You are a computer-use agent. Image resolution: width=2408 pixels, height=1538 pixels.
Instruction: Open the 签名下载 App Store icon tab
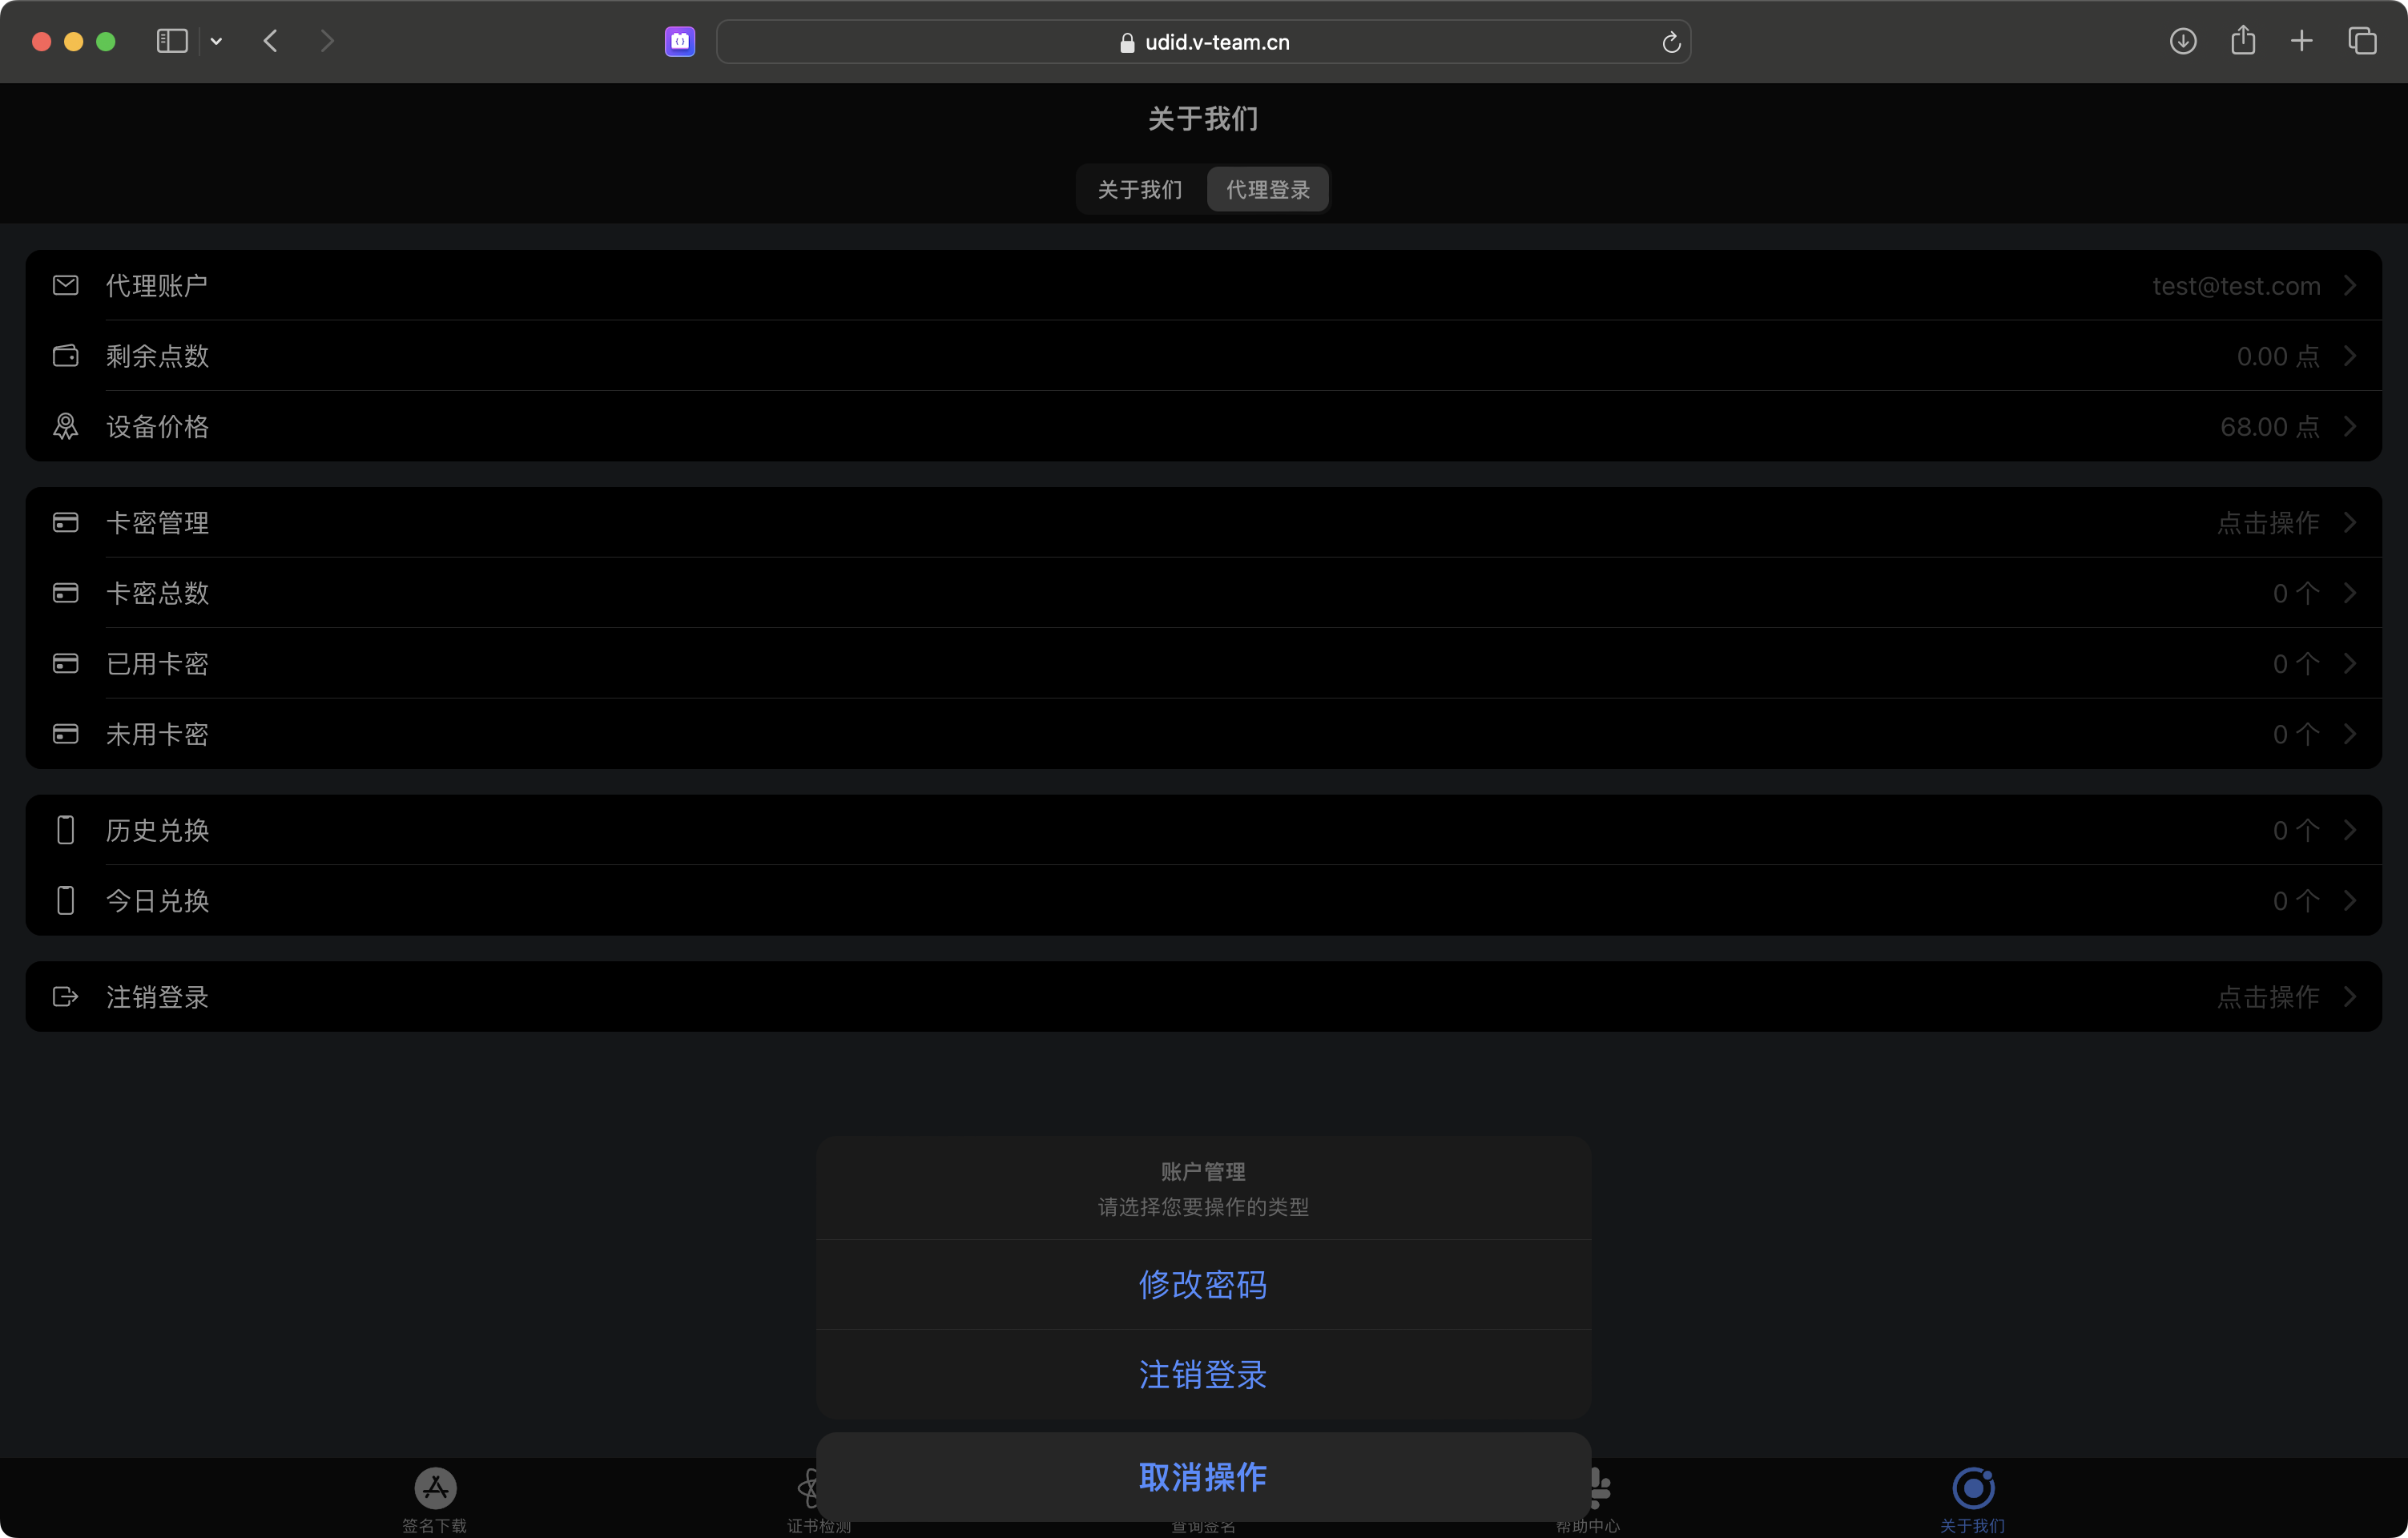[x=435, y=1488]
